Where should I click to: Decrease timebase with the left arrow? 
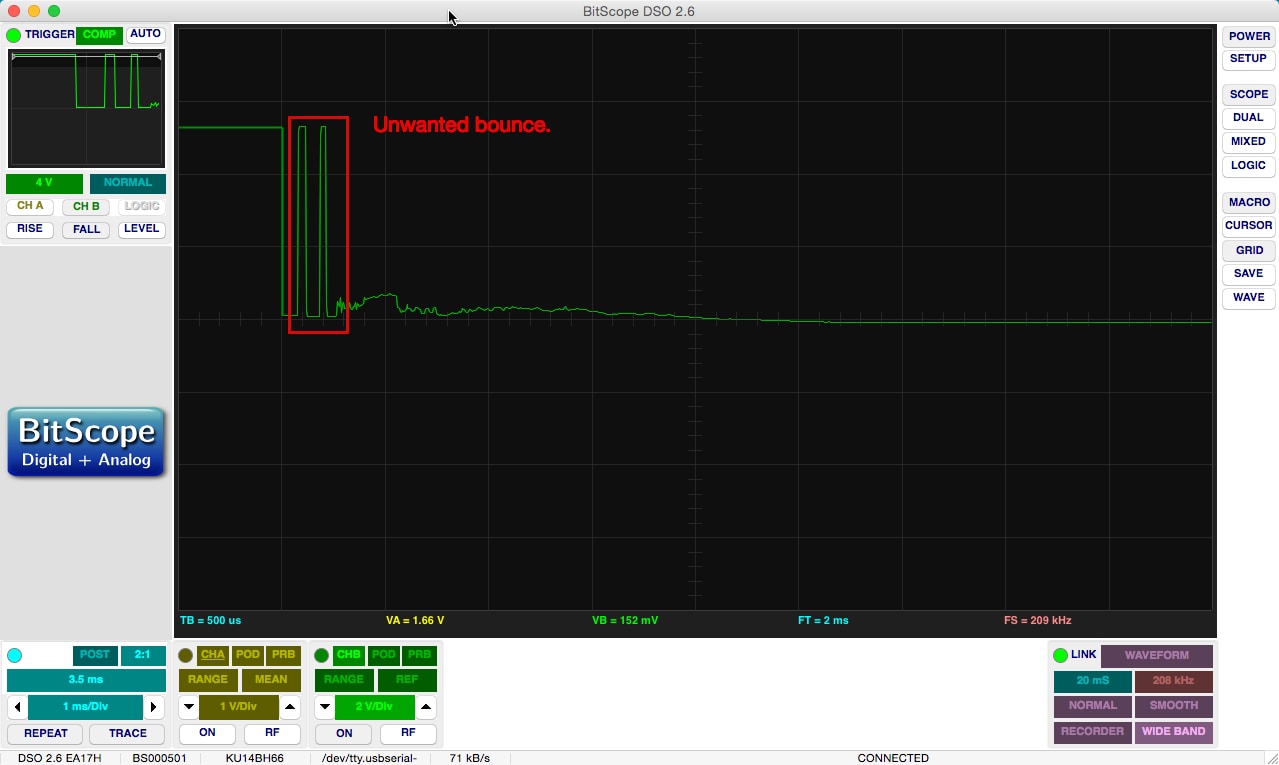[x=16, y=707]
